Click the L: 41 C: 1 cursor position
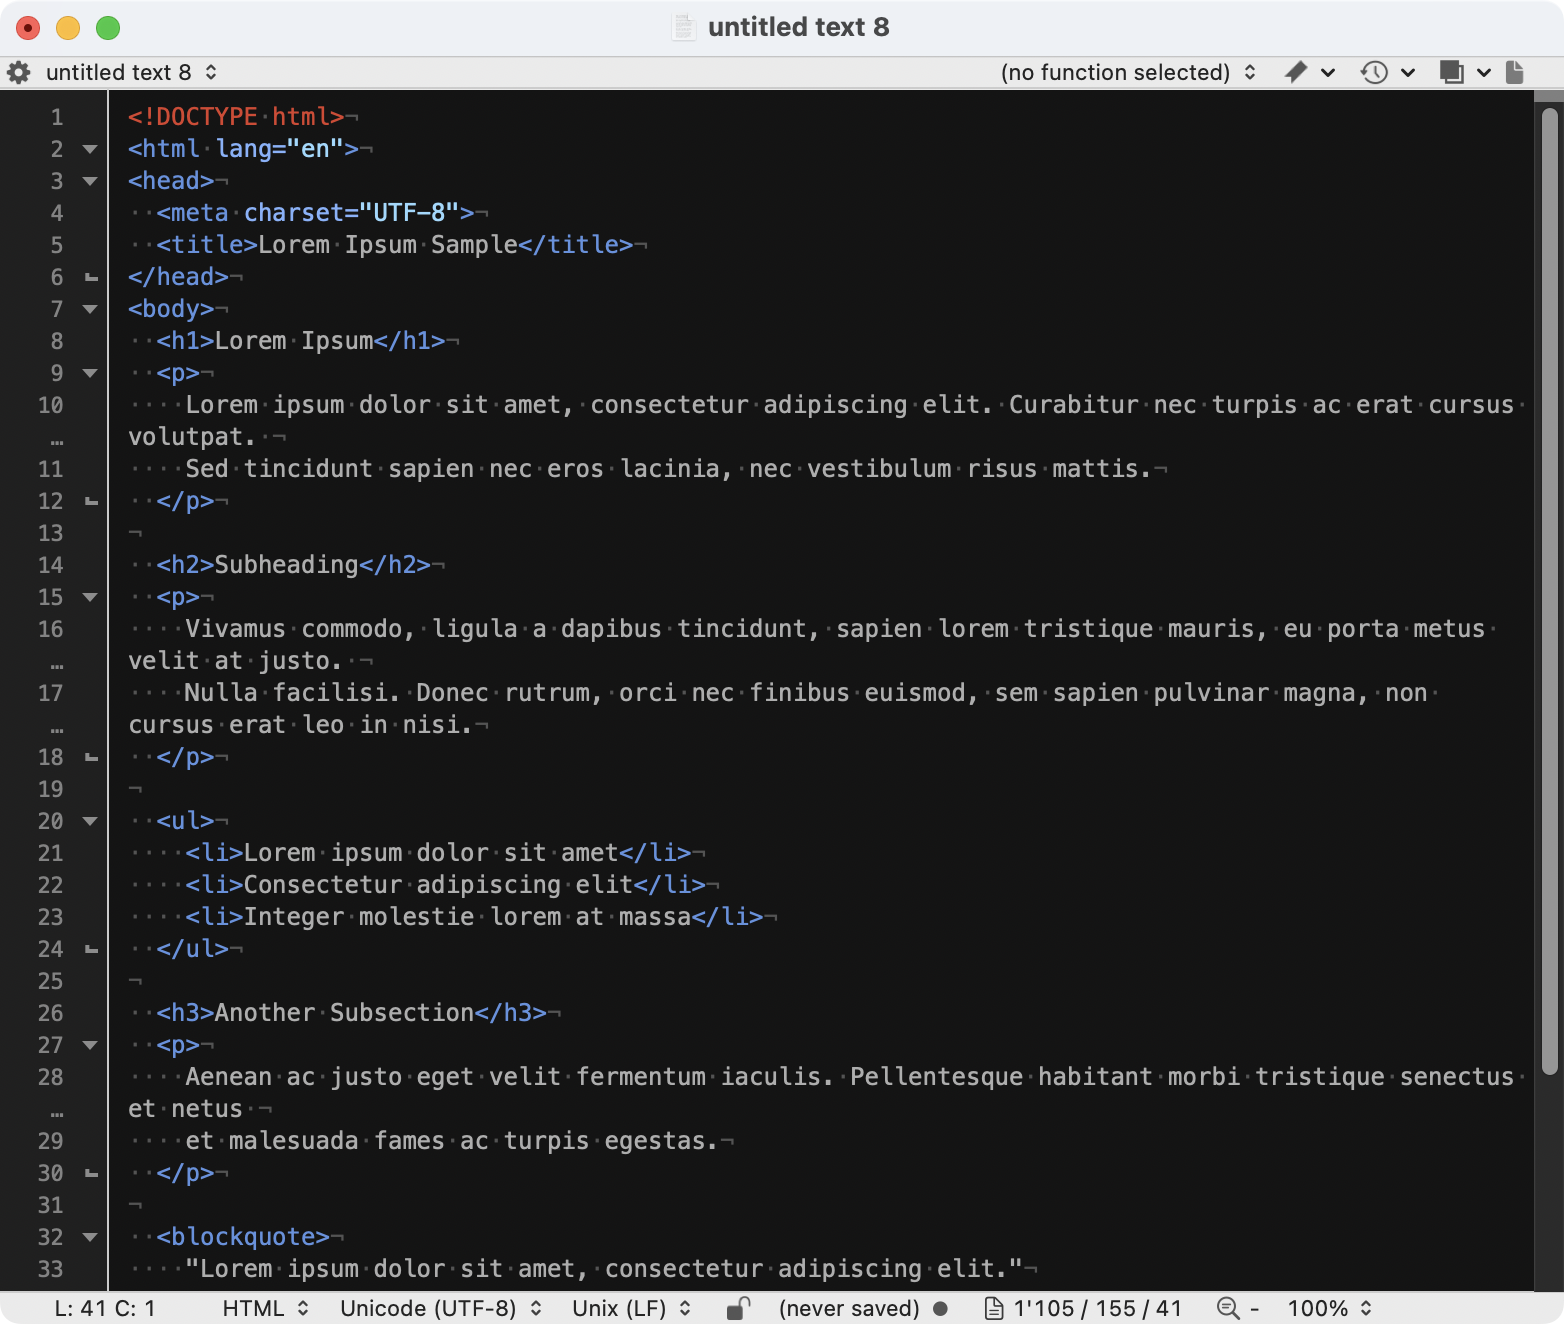The image size is (1564, 1324). [x=105, y=1308]
